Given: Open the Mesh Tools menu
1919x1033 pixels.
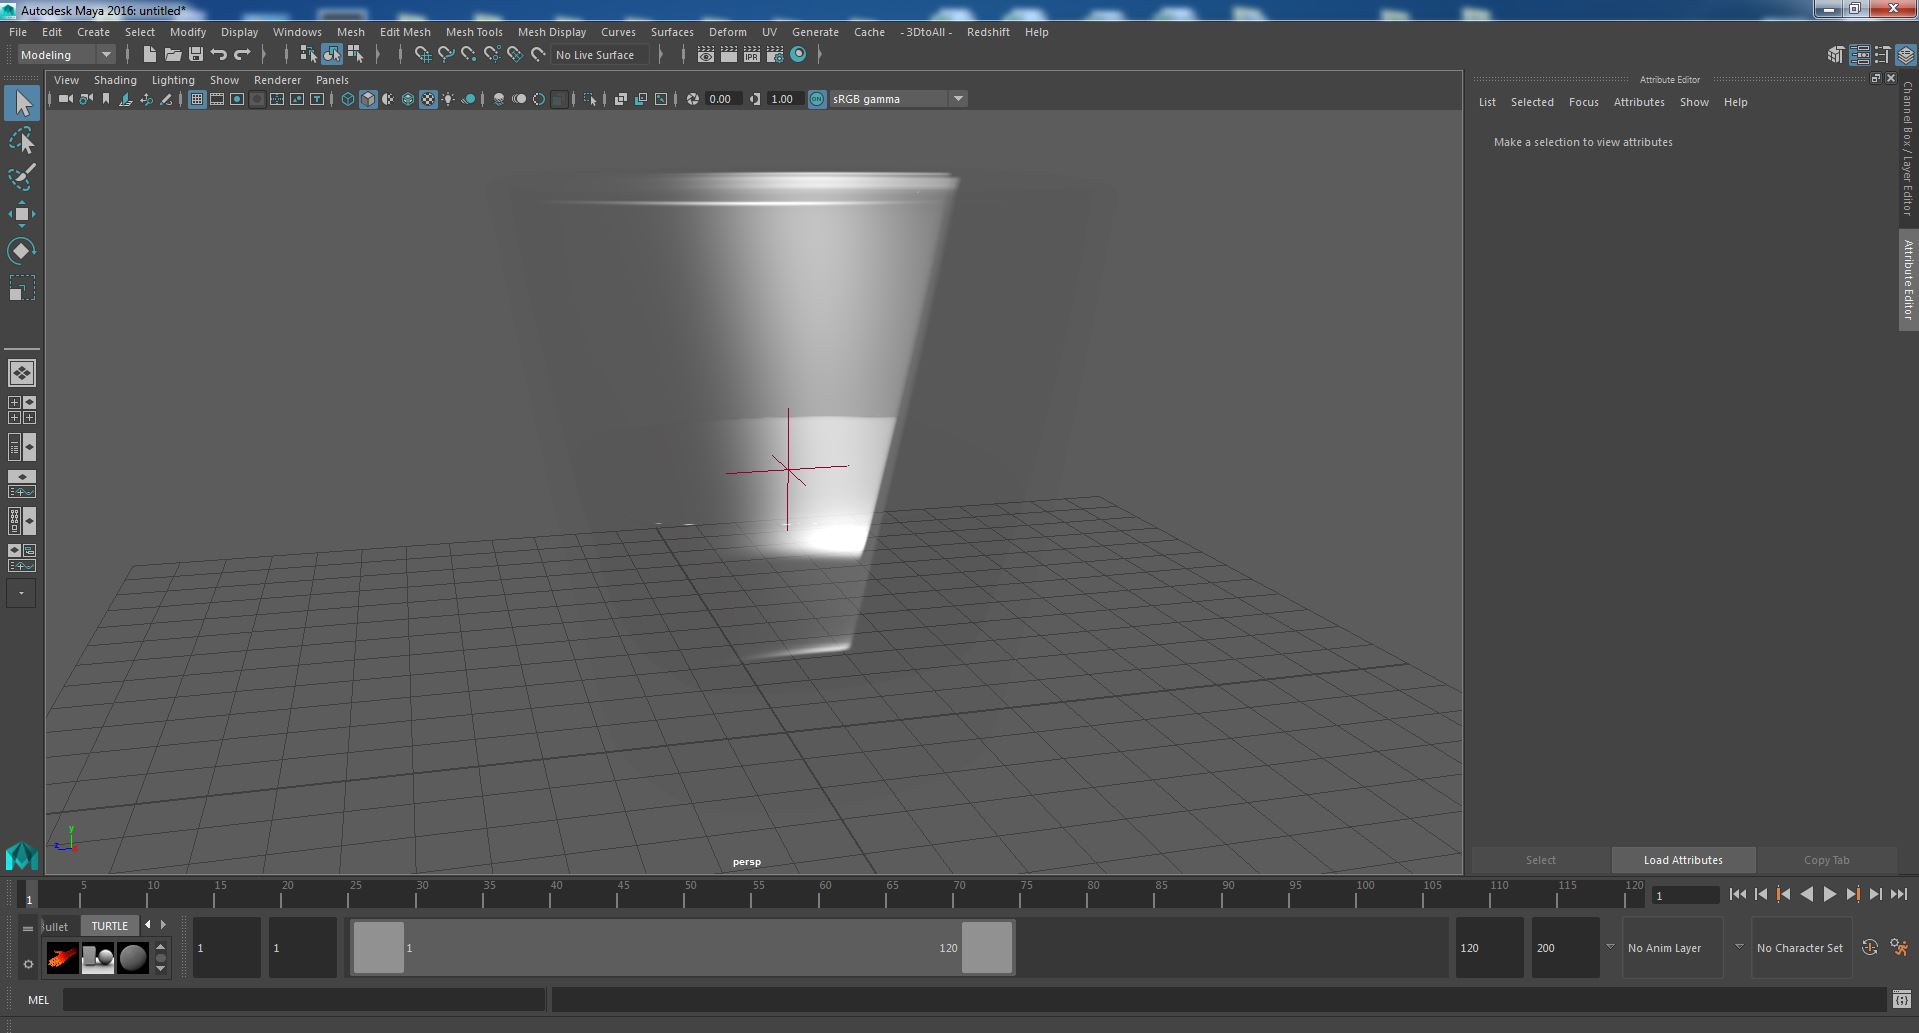Looking at the screenshot, I should point(474,32).
